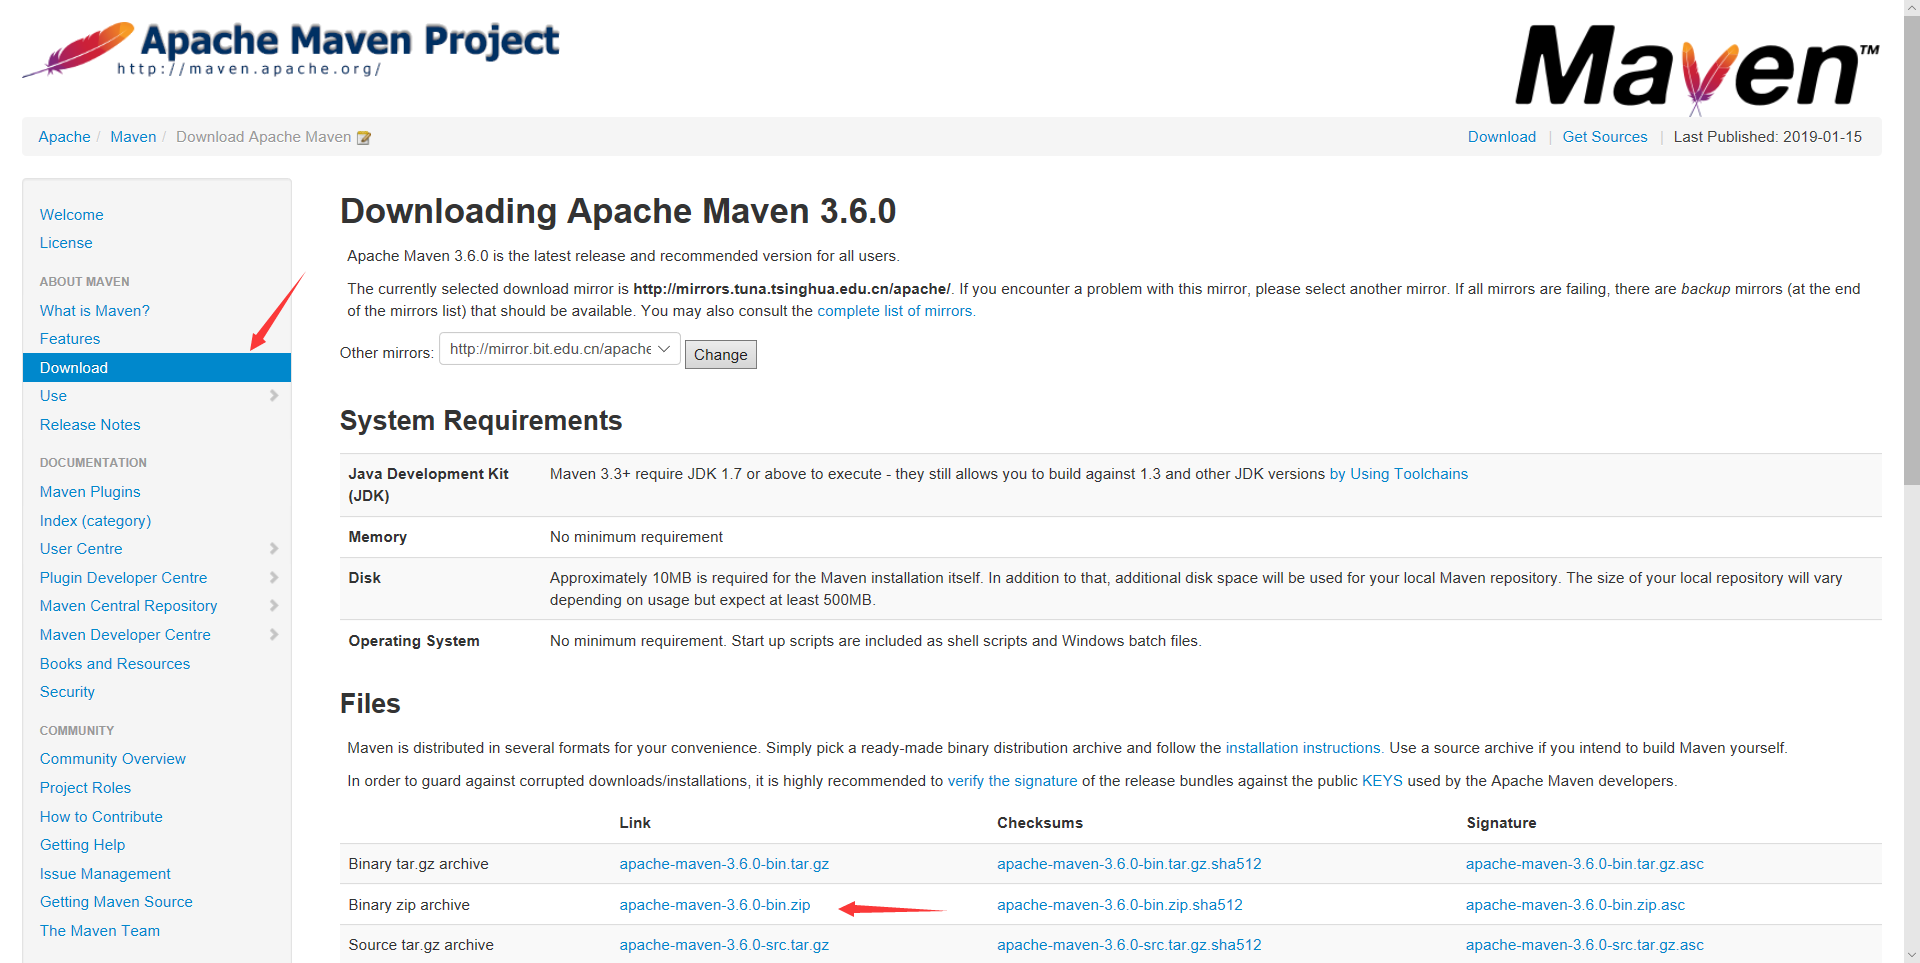Open Release Notes in the sidebar

(x=90, y=425)
